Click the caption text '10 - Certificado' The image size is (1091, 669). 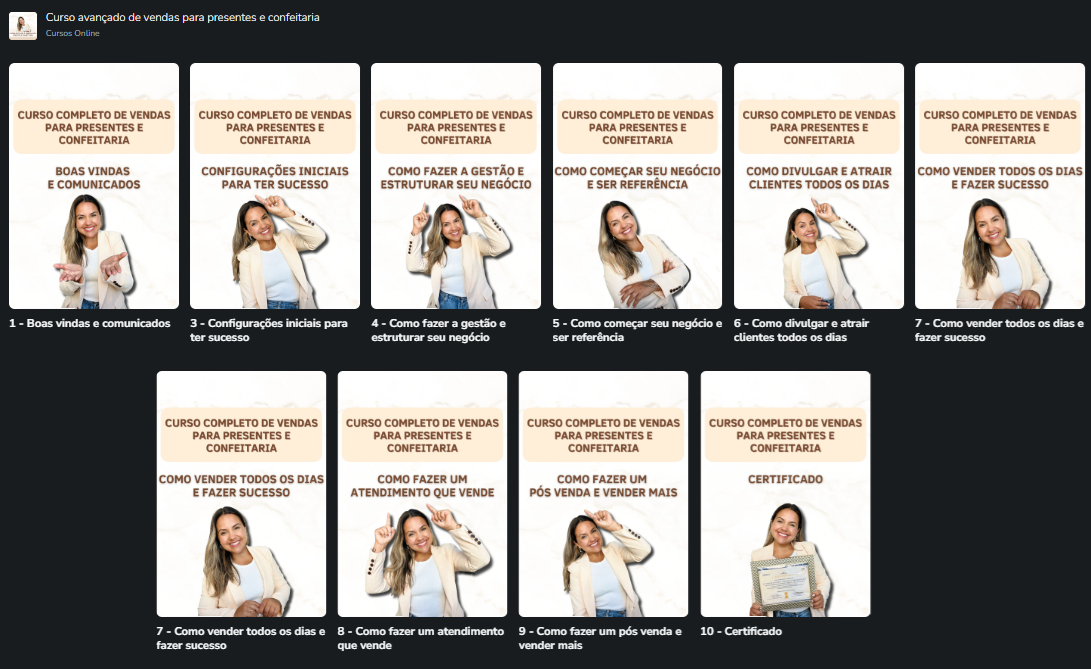click(741, 632)
